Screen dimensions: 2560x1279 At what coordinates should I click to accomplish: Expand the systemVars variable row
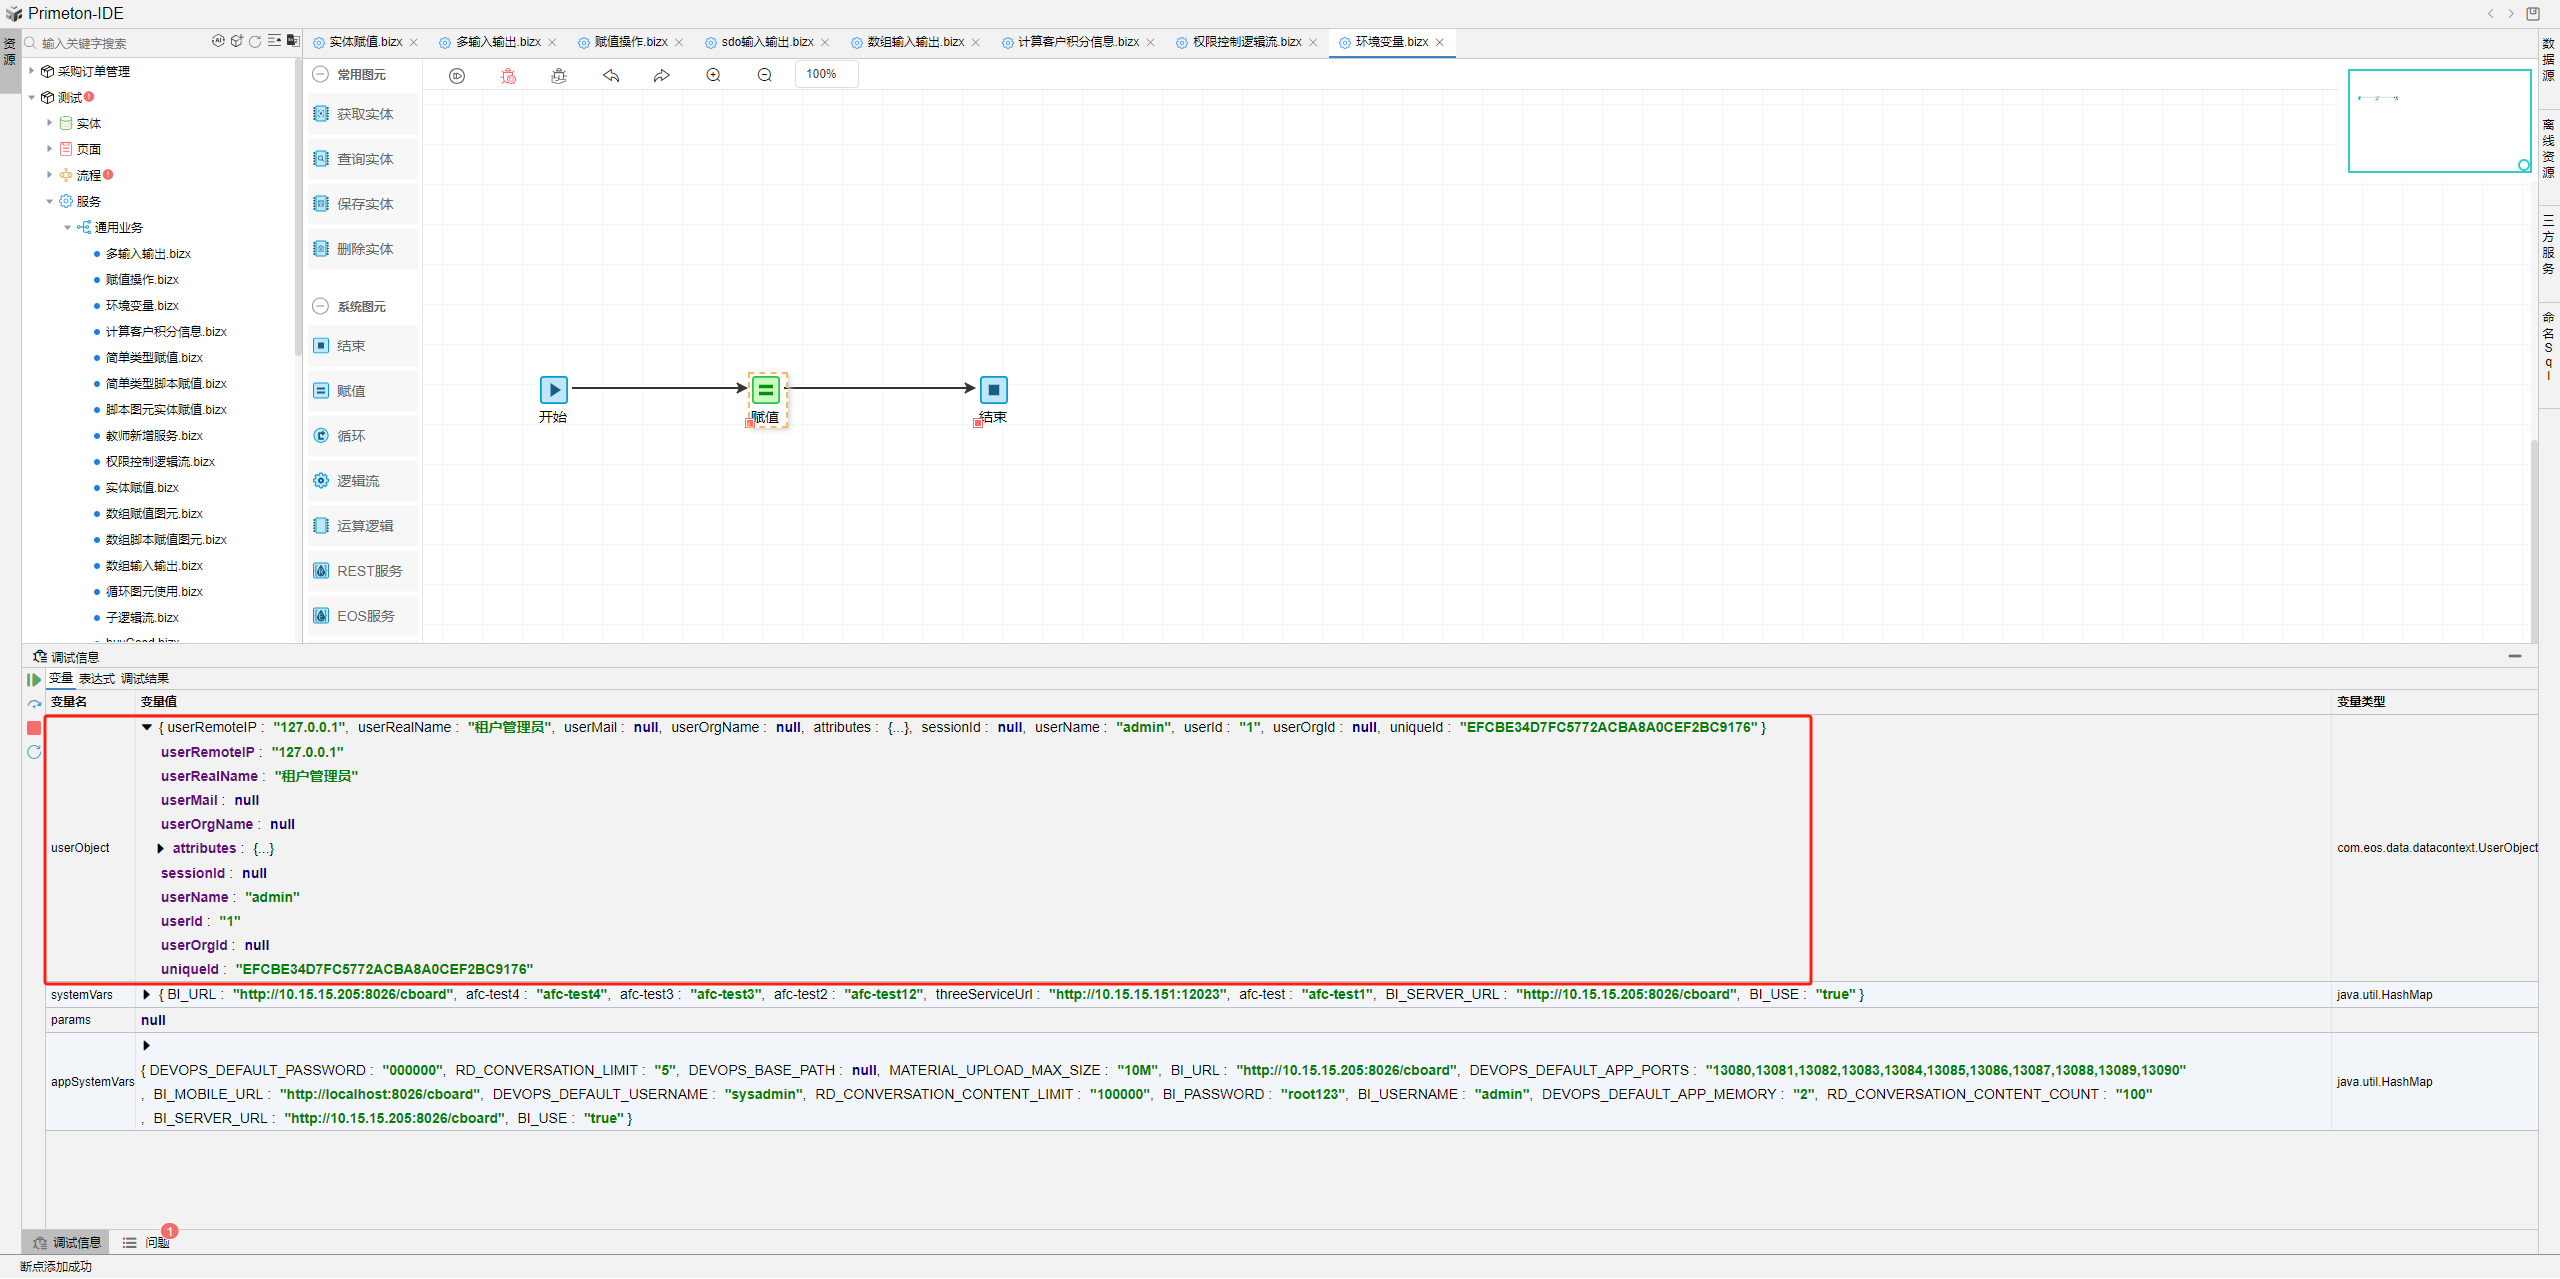click(x=147, y=995)
